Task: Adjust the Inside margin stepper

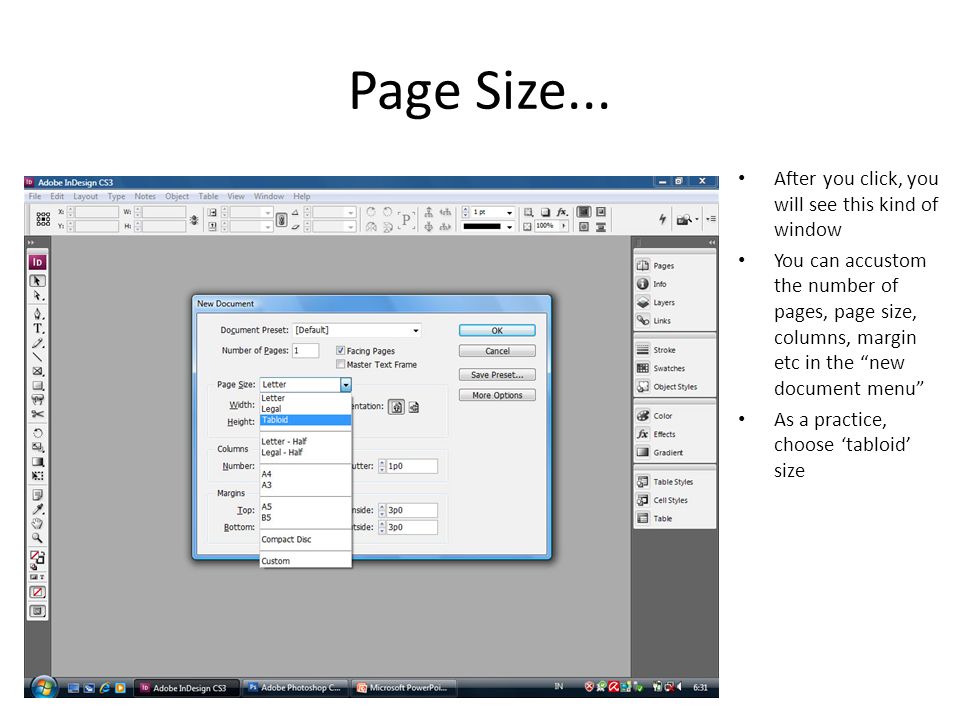Action: (x=382, y=510)
